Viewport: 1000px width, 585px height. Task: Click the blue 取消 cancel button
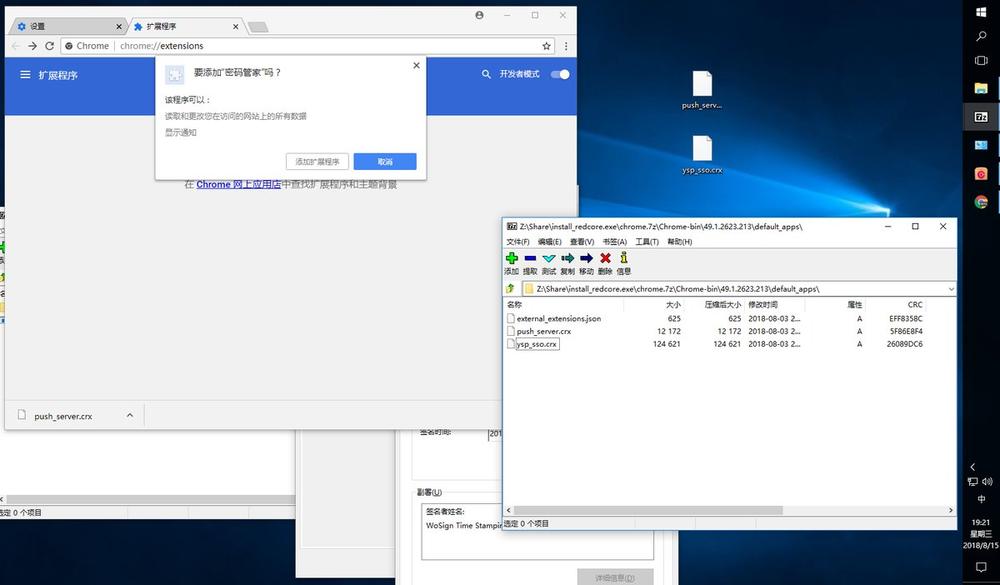click(385, 162)
